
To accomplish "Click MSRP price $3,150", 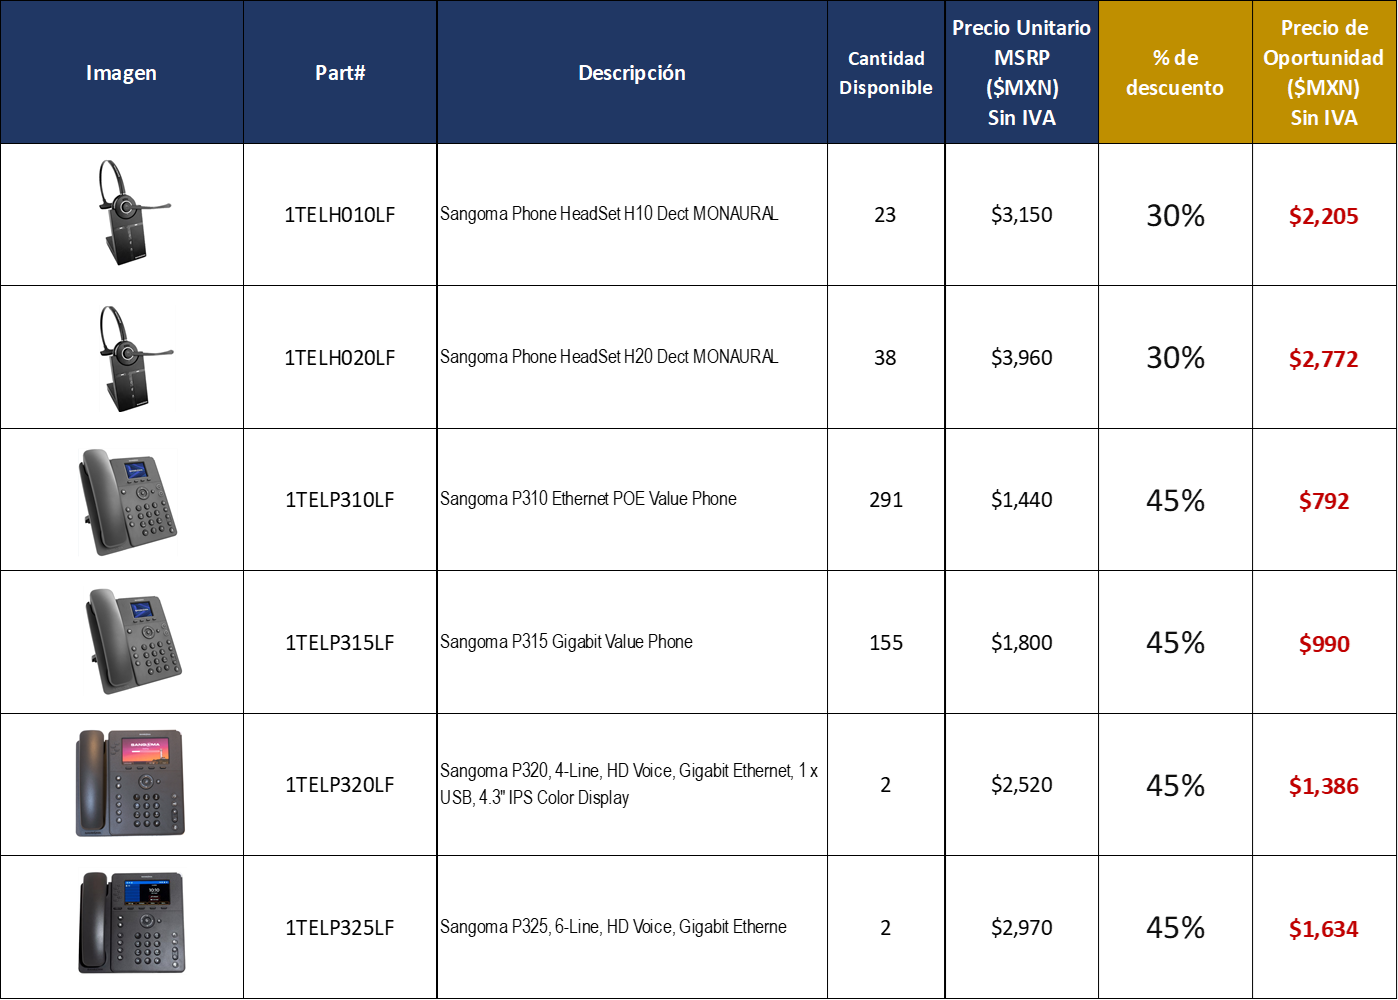I will pos(1022,215).
